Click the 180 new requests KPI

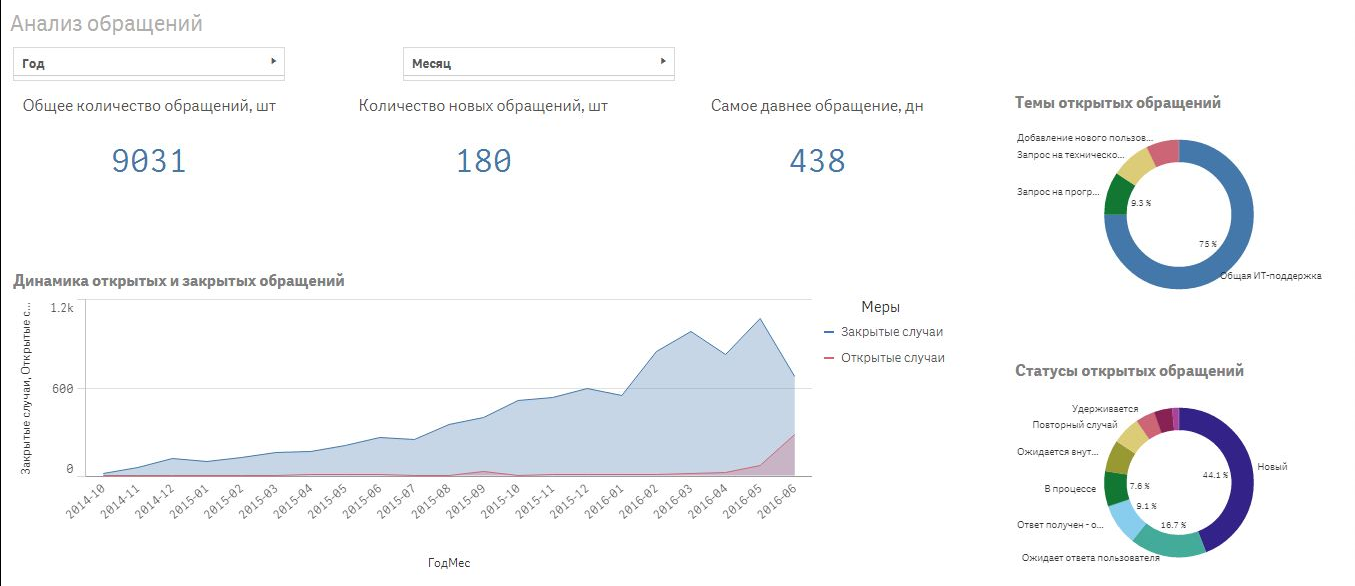483,161
